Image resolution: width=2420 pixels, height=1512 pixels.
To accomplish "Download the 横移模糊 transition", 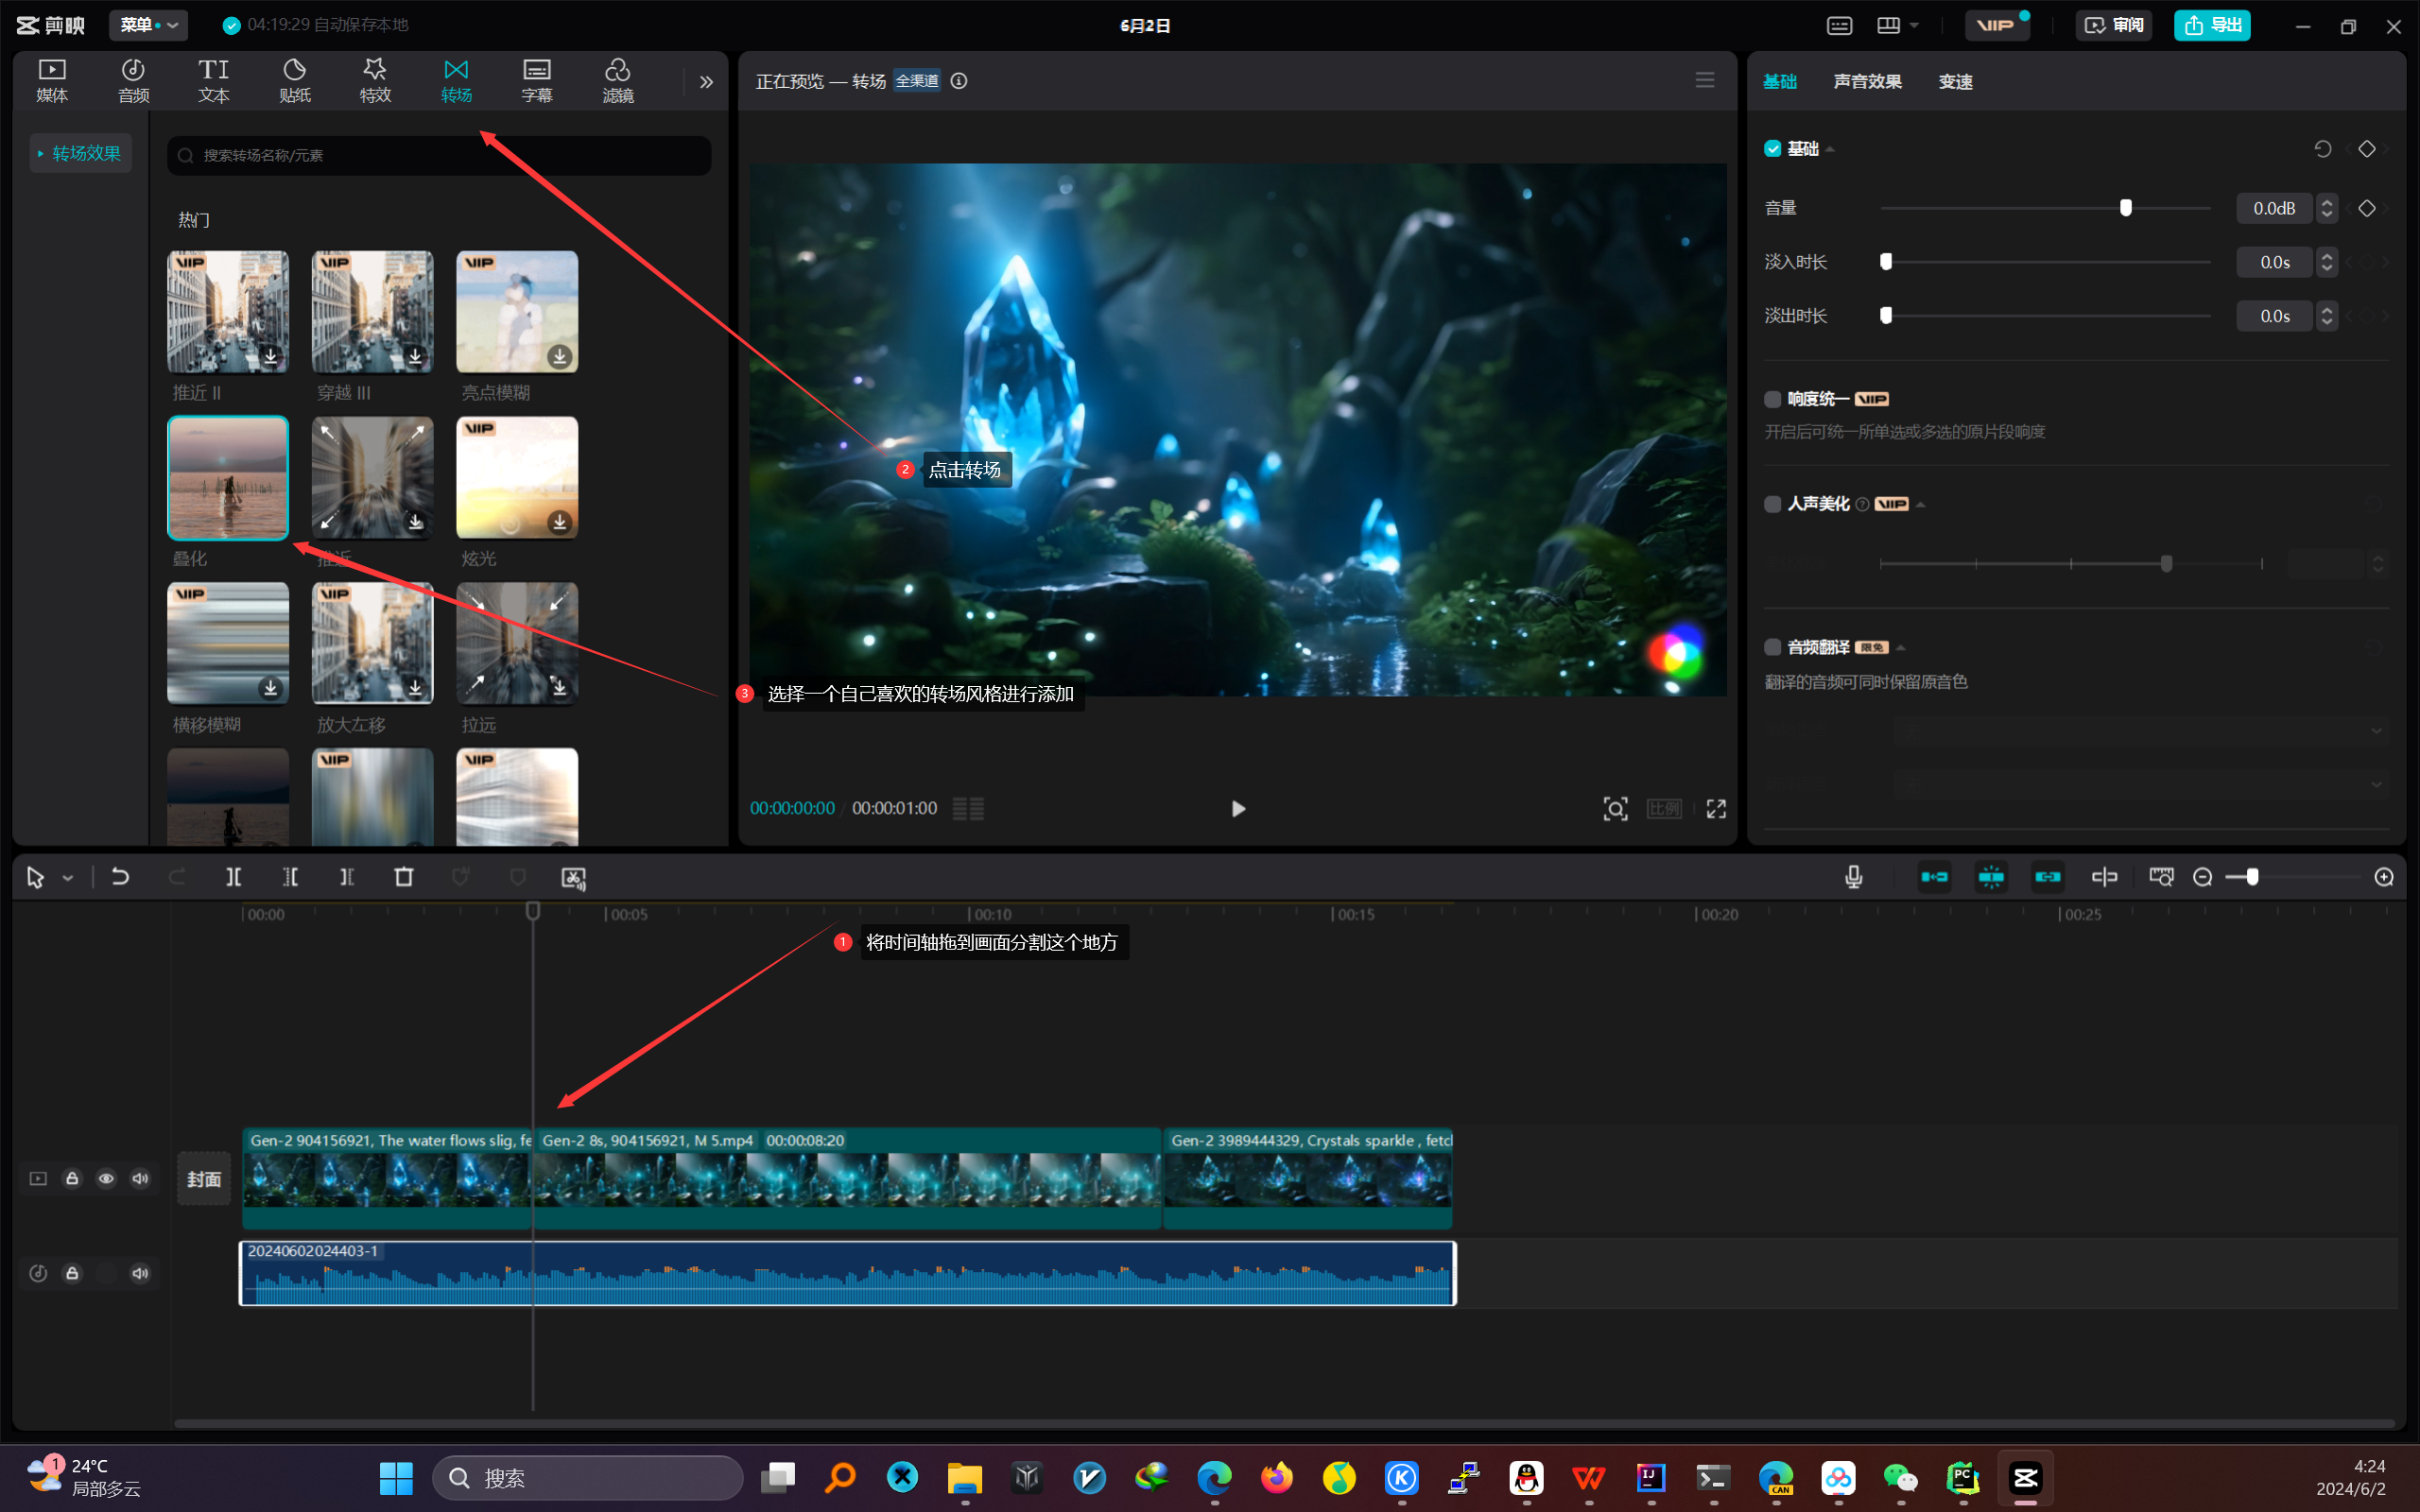I will pyautogui.click(x=271, y=688).
